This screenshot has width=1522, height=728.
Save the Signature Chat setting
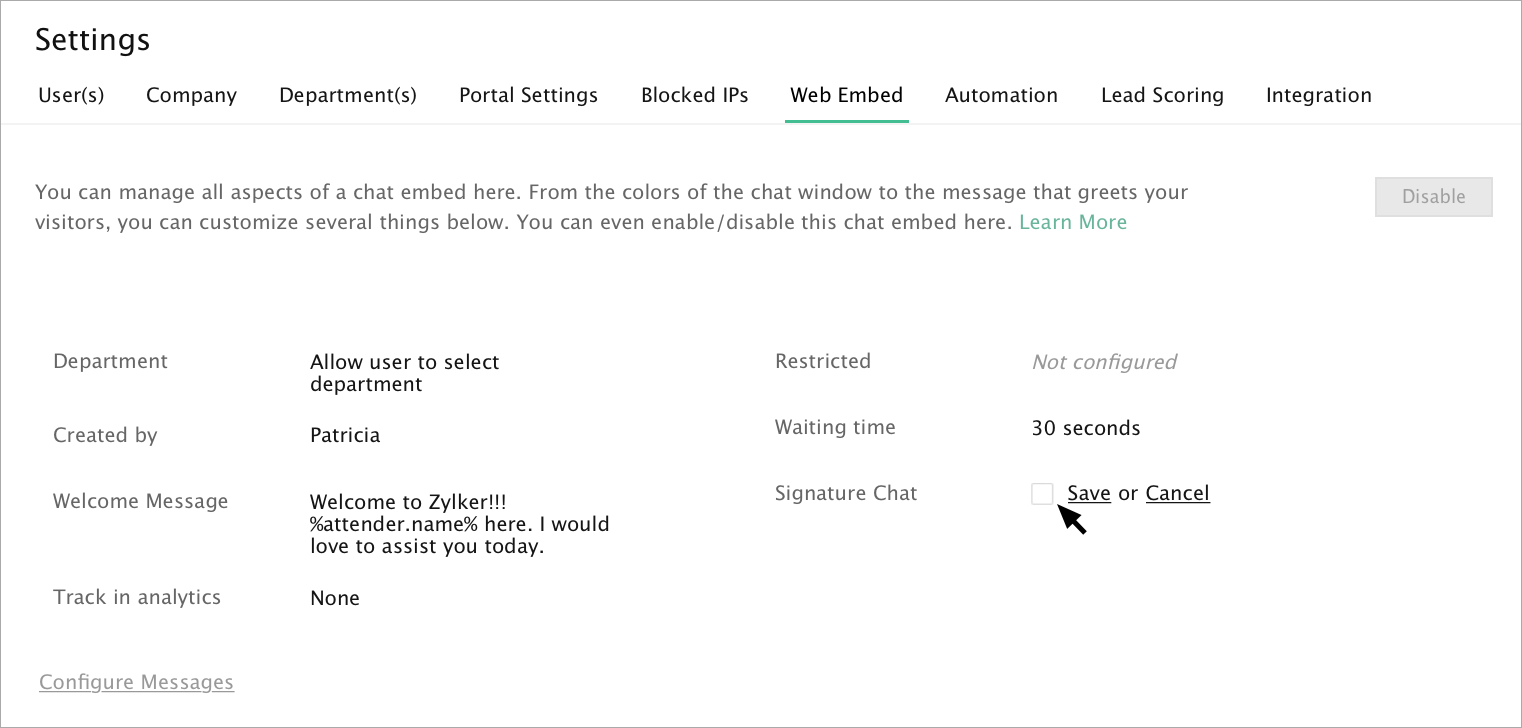coord(1089,493)
